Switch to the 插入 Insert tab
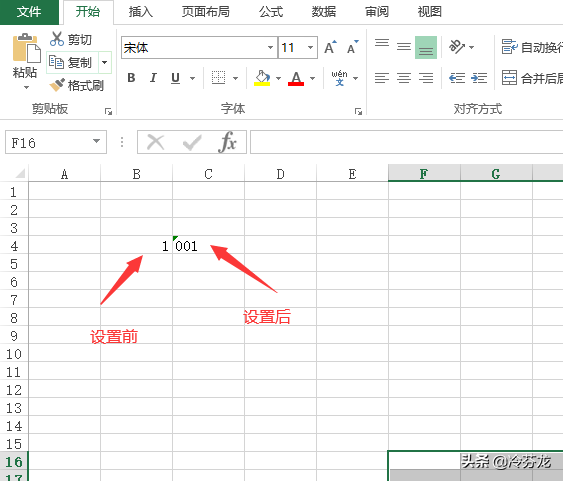The image size is (563, 481). (141, 11)
